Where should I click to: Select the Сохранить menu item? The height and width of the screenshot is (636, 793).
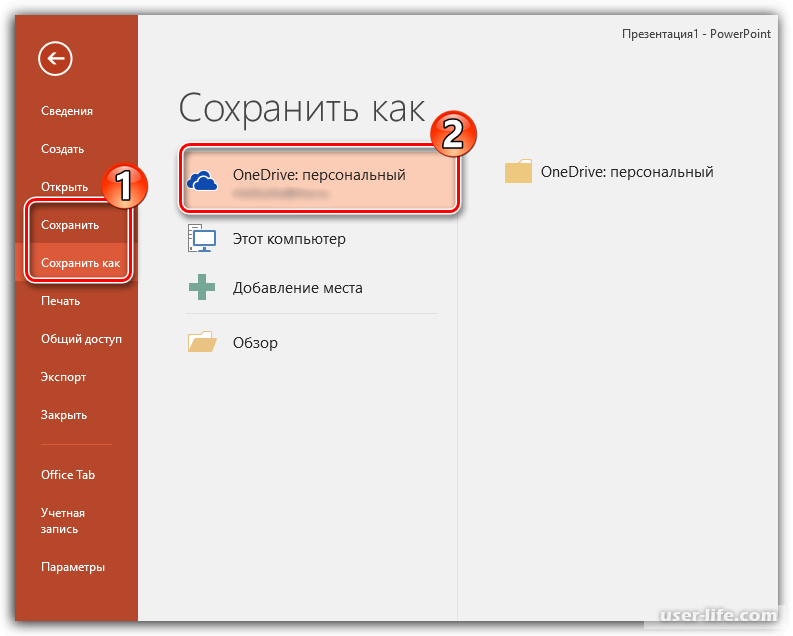pyautogui.click(x=70, y=225)
